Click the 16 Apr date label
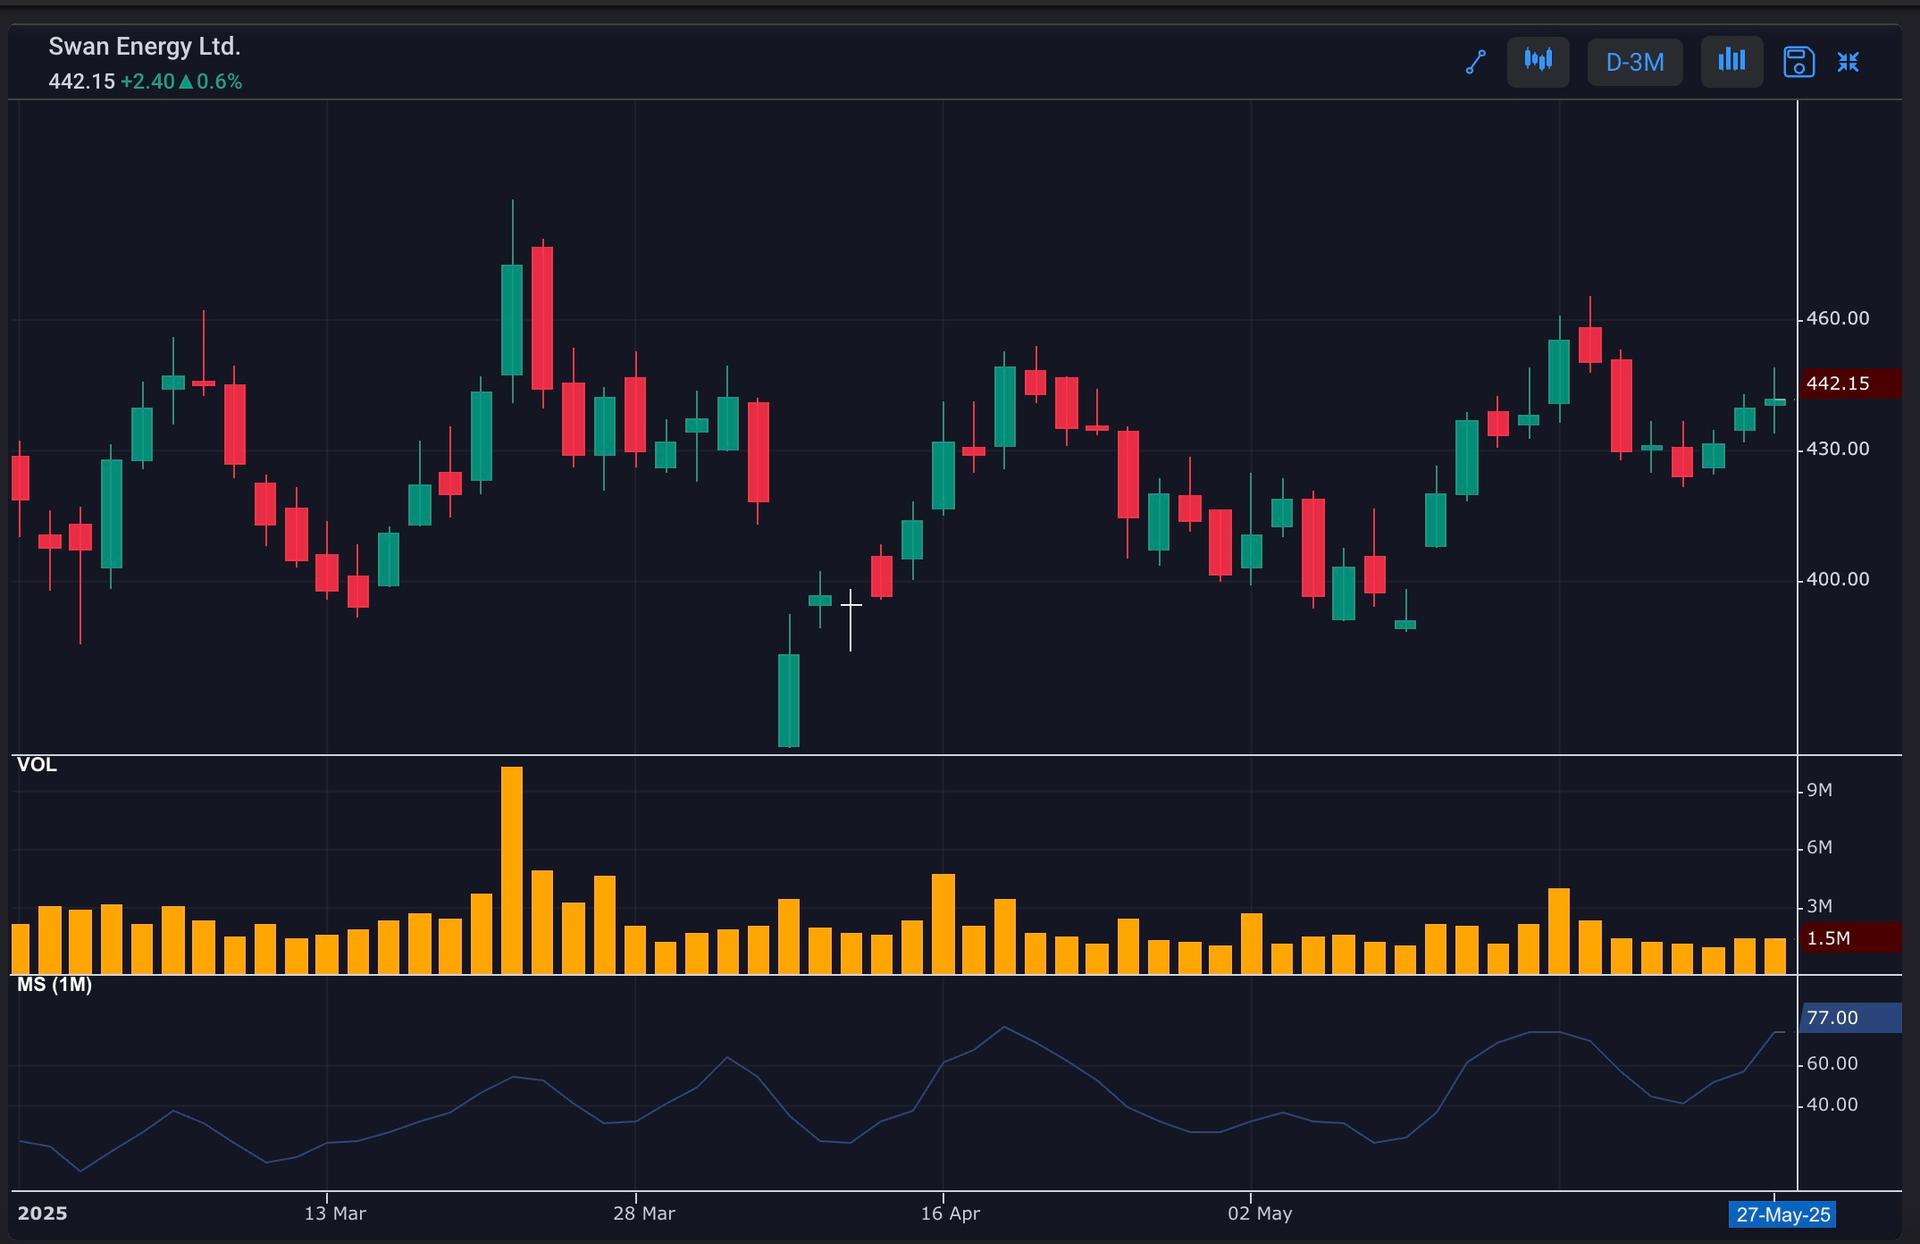The width and height of the screenshot is (1920, 1244). tap(950, 1214)
